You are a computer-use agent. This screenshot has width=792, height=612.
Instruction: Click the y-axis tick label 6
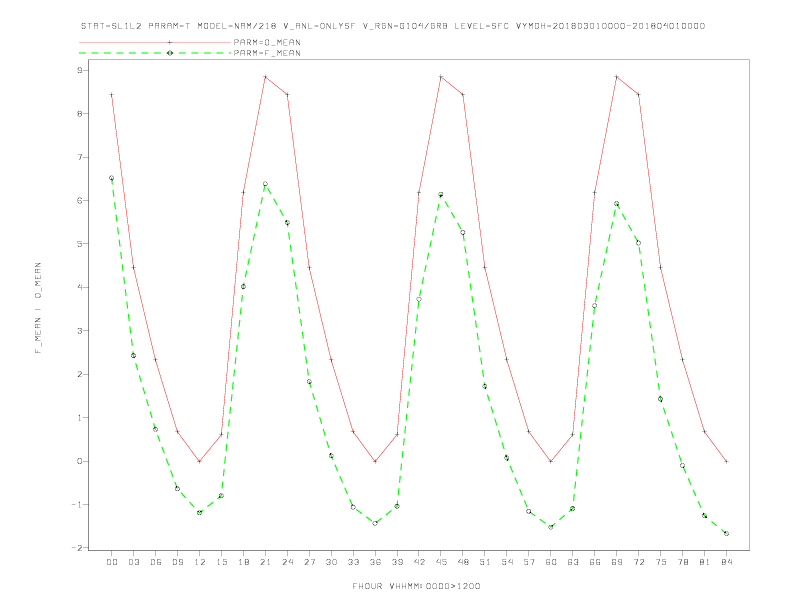pos(80,200)
